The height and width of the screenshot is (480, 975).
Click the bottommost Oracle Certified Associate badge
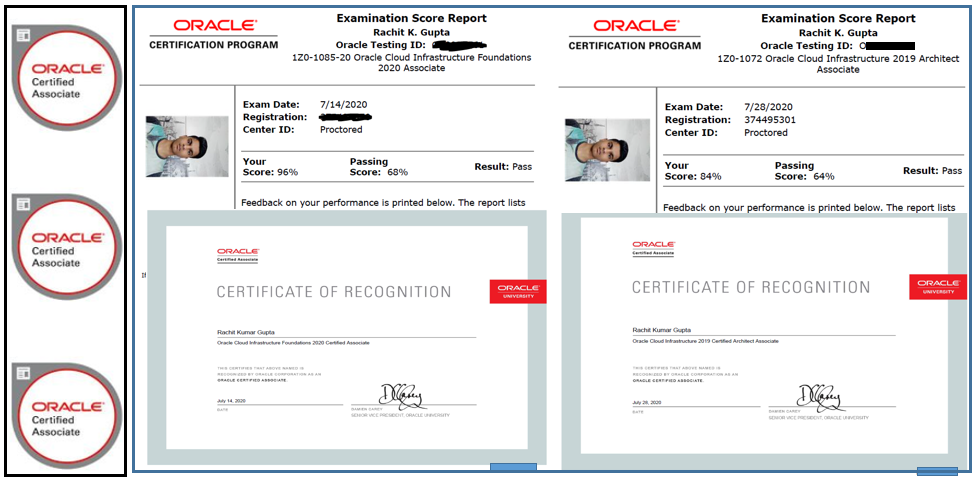coord(67,415)
